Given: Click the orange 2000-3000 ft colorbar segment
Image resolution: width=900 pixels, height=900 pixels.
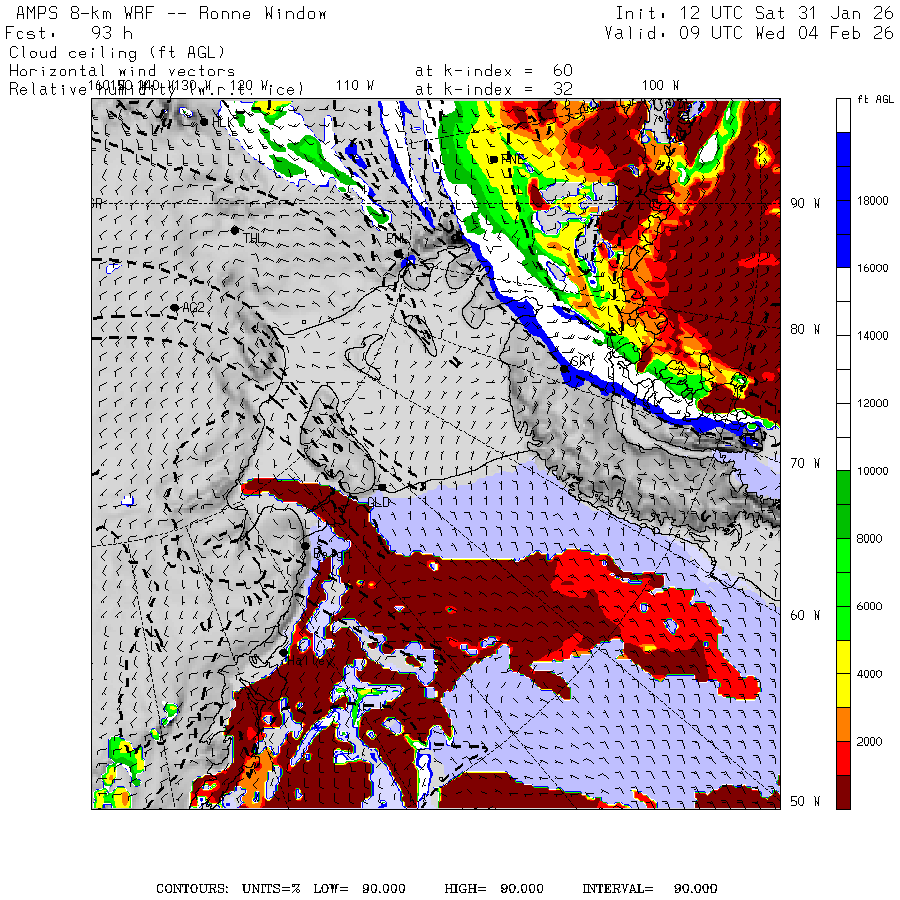Looking at the screenshot, I should tap(843, 724).
